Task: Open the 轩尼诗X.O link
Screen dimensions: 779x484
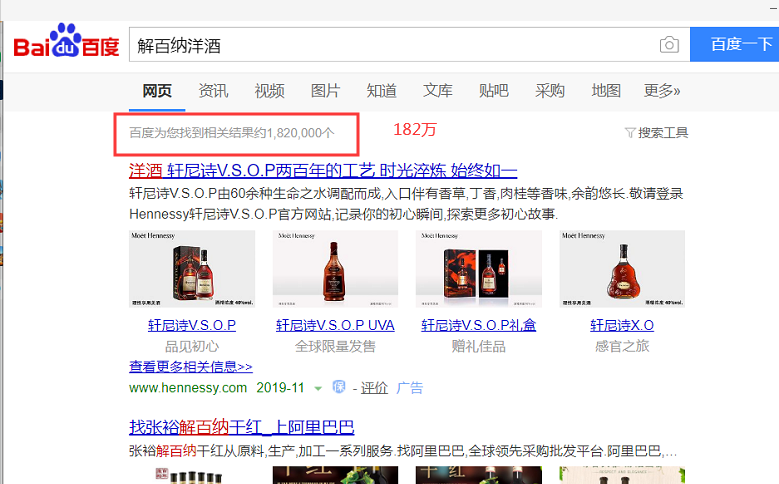Action: point(622,325)
